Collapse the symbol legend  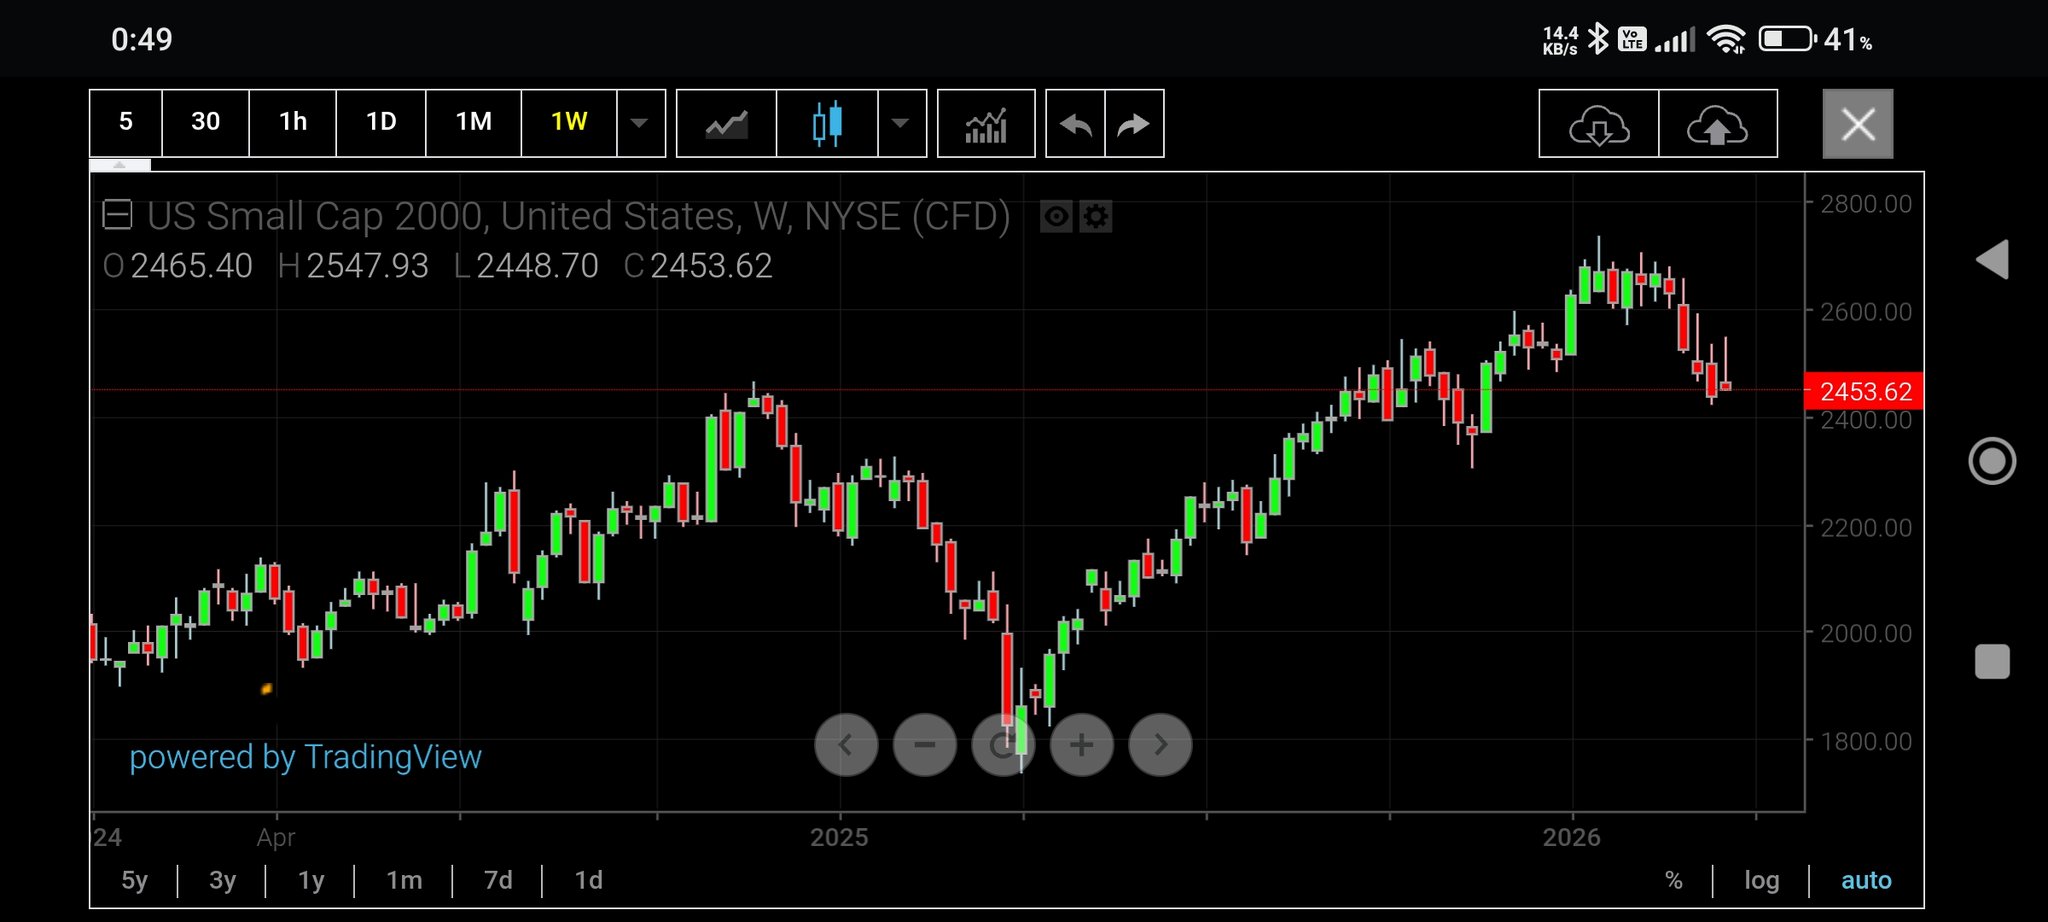(117, 215)
